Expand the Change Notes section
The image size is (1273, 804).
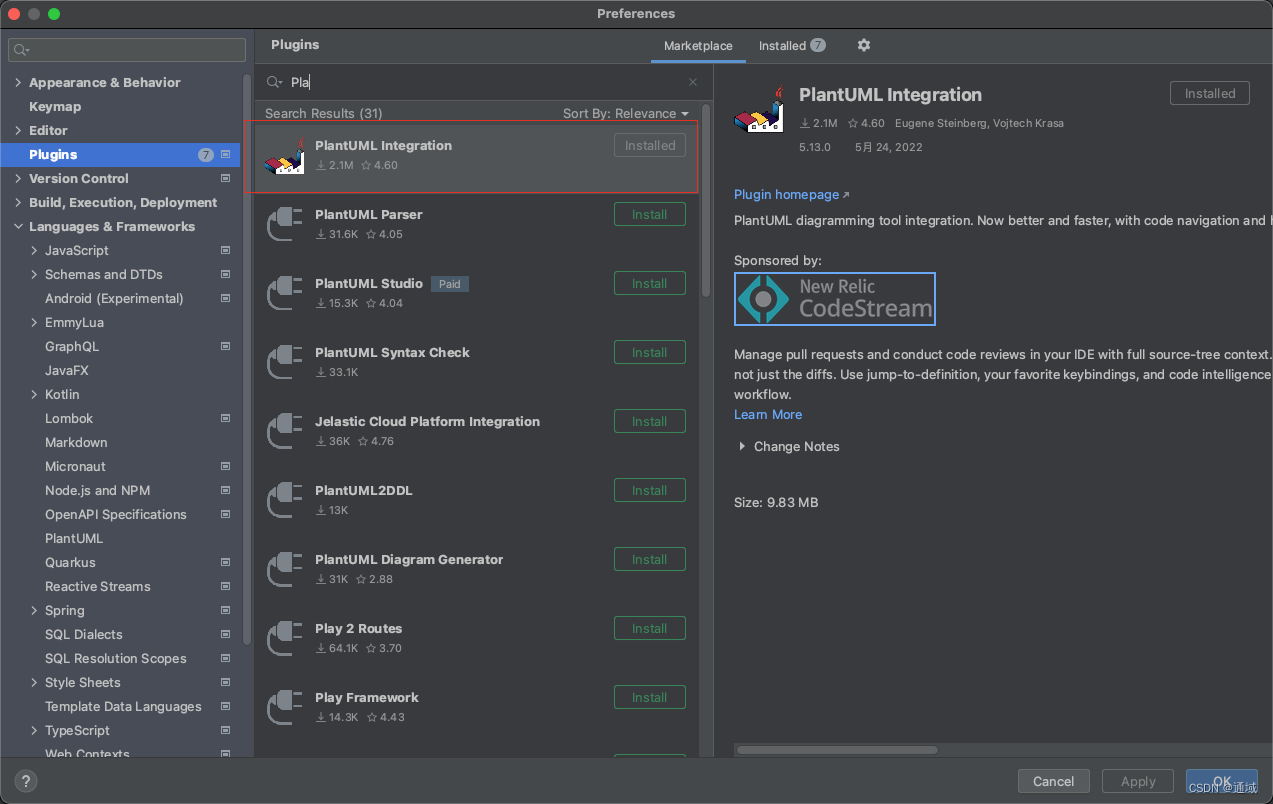coord(742,447)
